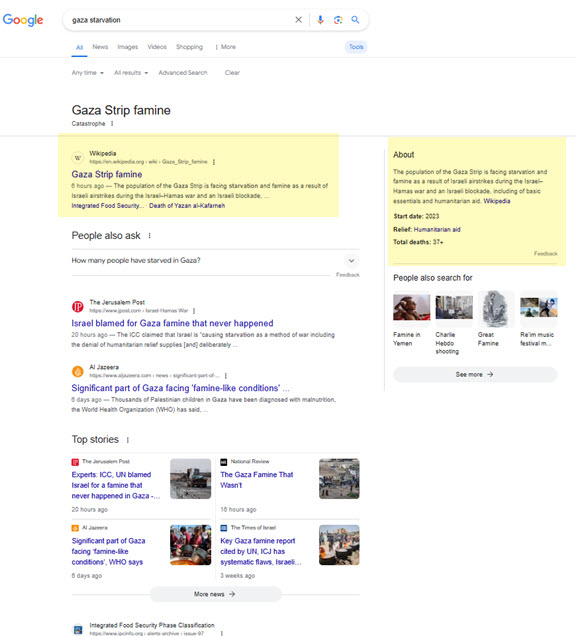Click the blue magnifier search icon
This screenshot has width=576, height=636.
point(355,19)
